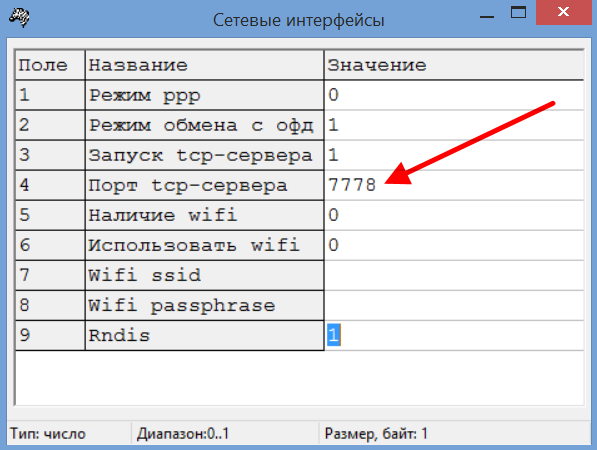The width and height of the screenshot is (597, 450).
Task: Select the Запуск tcp-сервера value cell
Action: click(x=454, y=155)
